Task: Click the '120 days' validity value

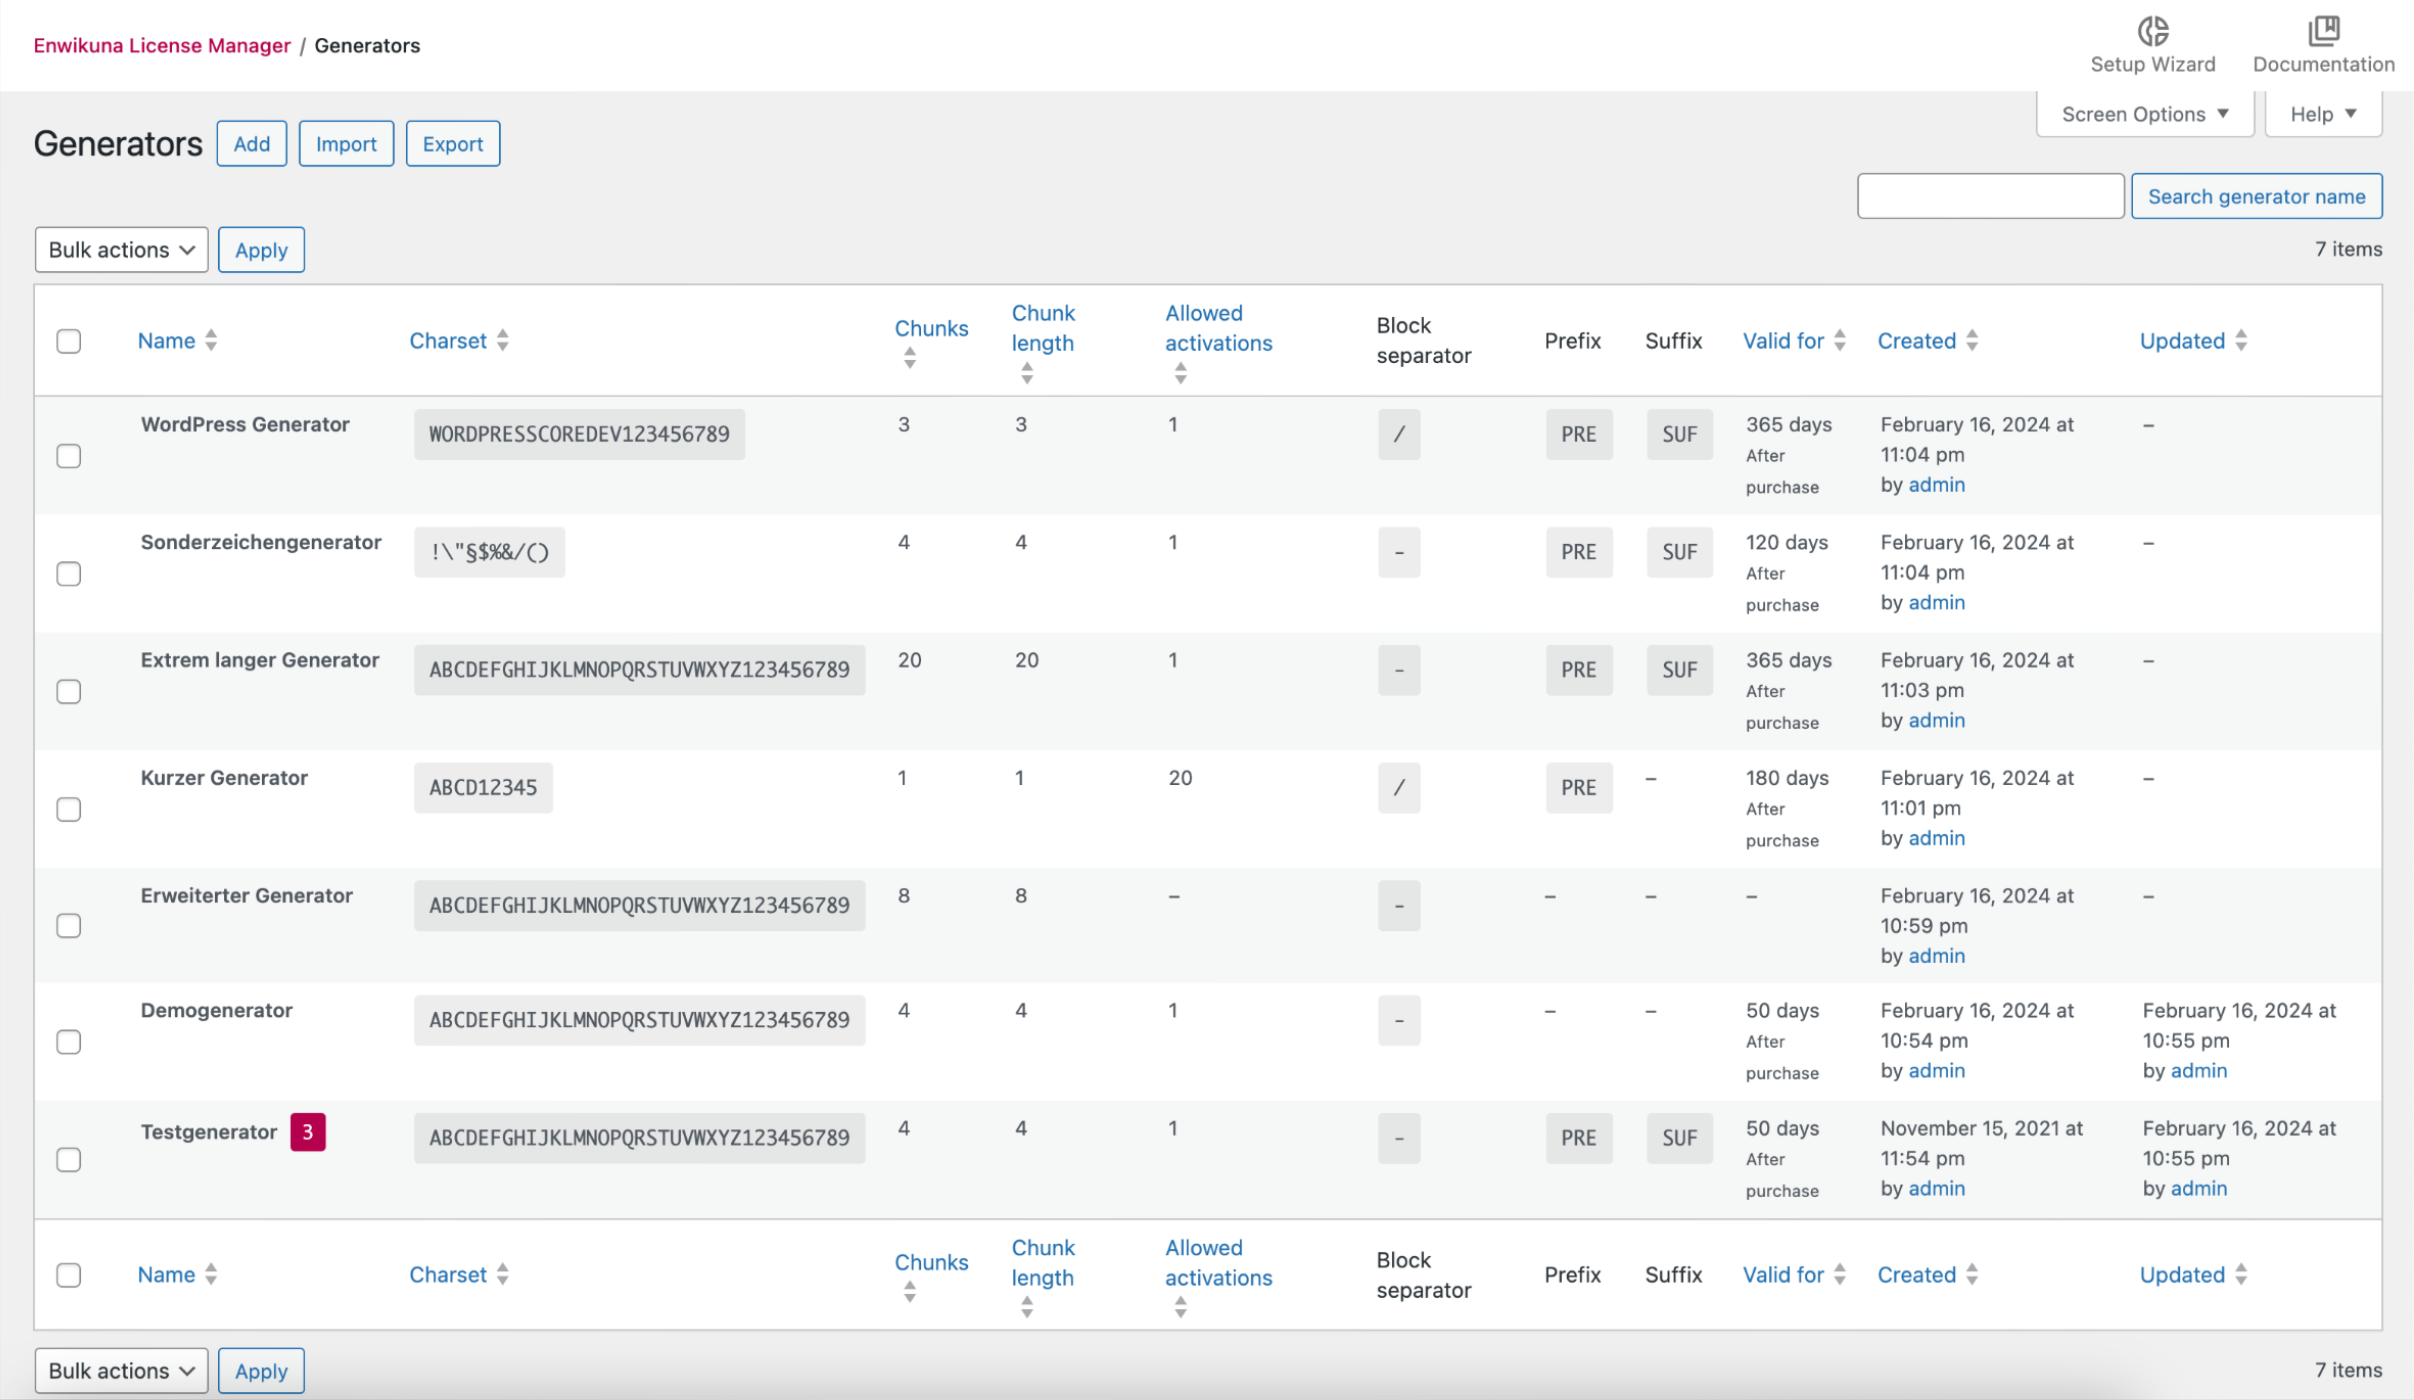Action: pyautogui.click(x=1787, y=542)
